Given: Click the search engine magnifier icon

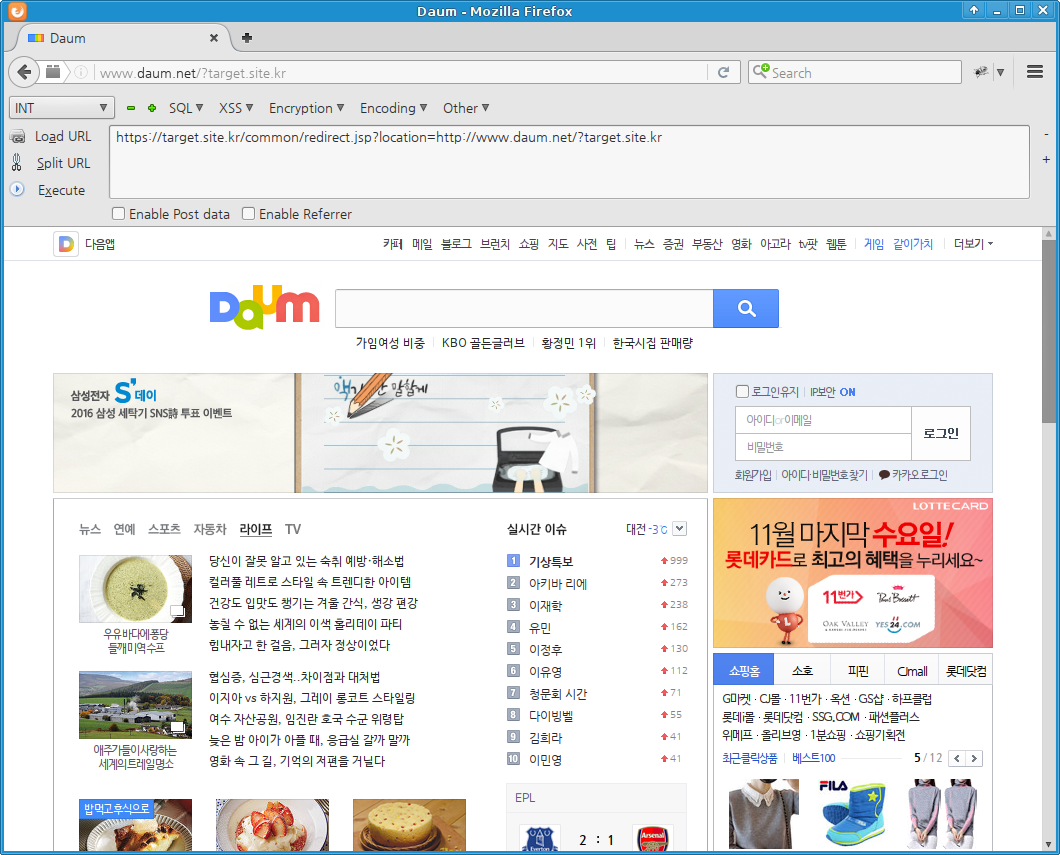Looking at the screenshot, I should coord(761,70).
